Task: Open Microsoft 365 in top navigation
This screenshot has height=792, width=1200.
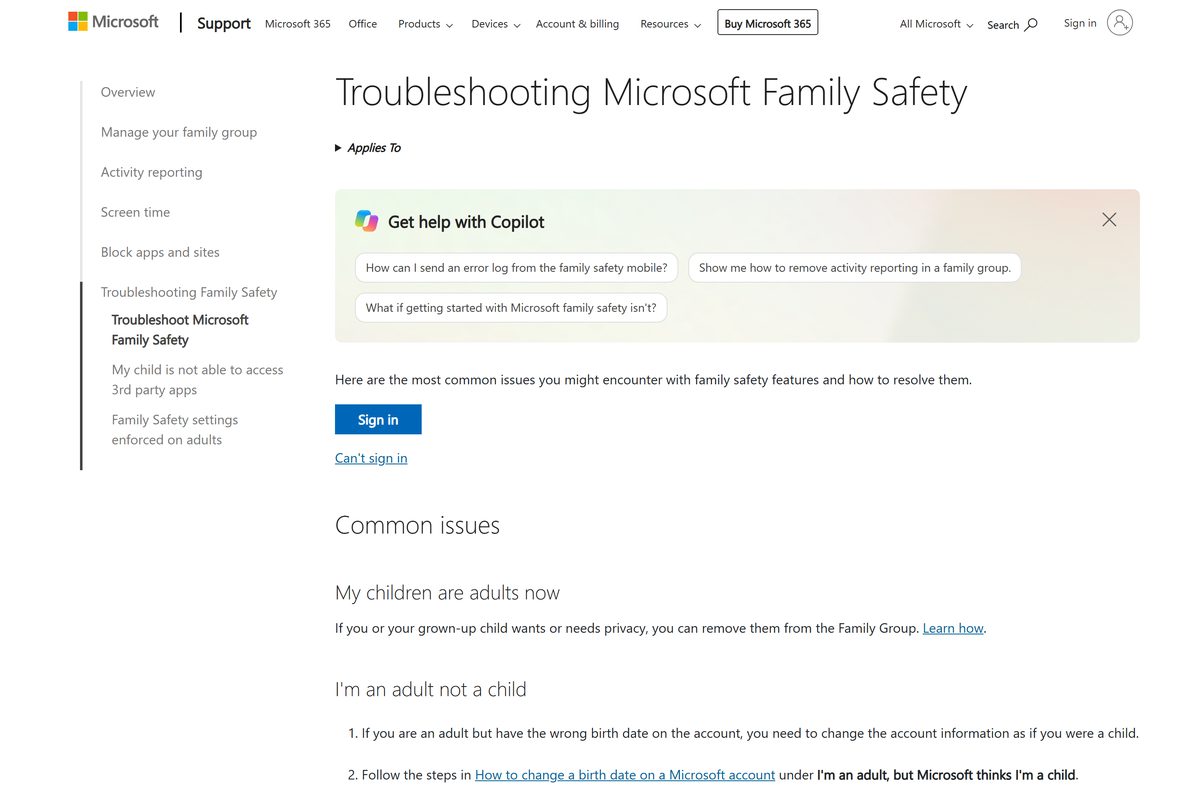Action: pyautogui.click(x=298, y=24)
